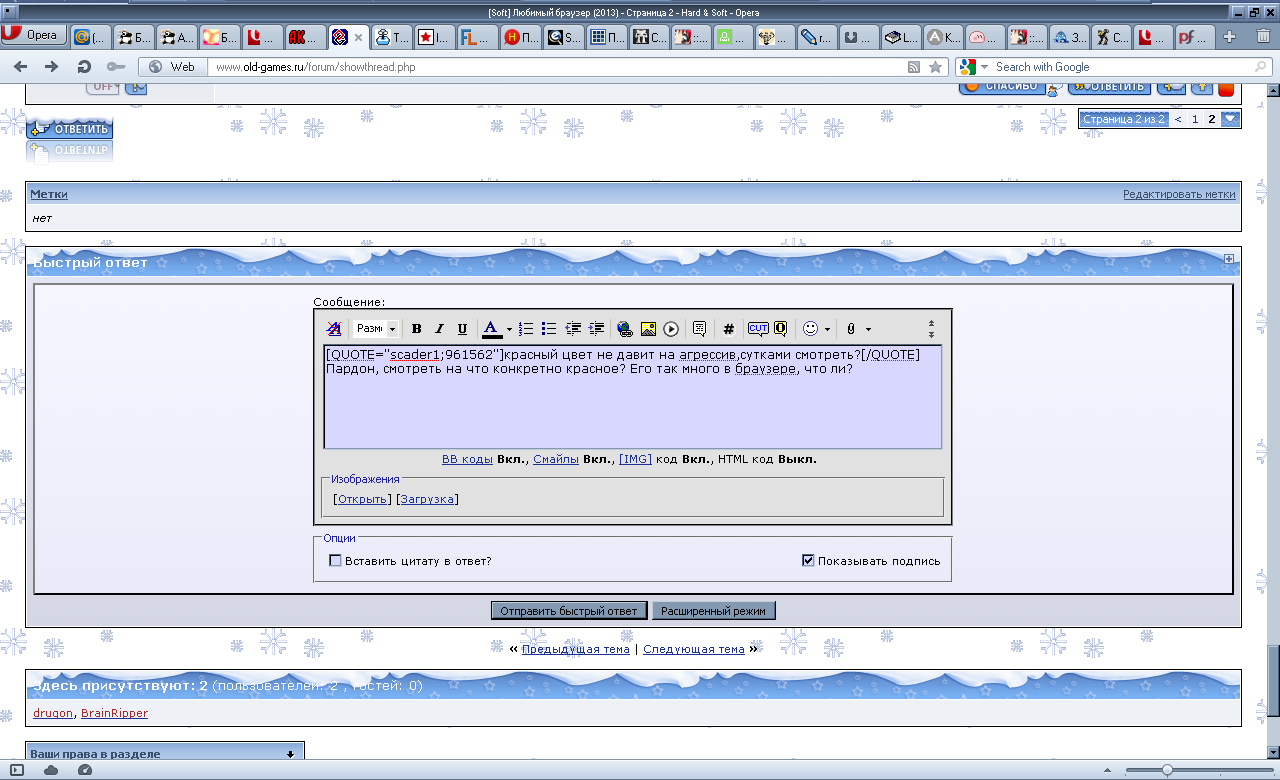
Task: Expand the attachments dropdown arrow
Action: pos(868,329)
